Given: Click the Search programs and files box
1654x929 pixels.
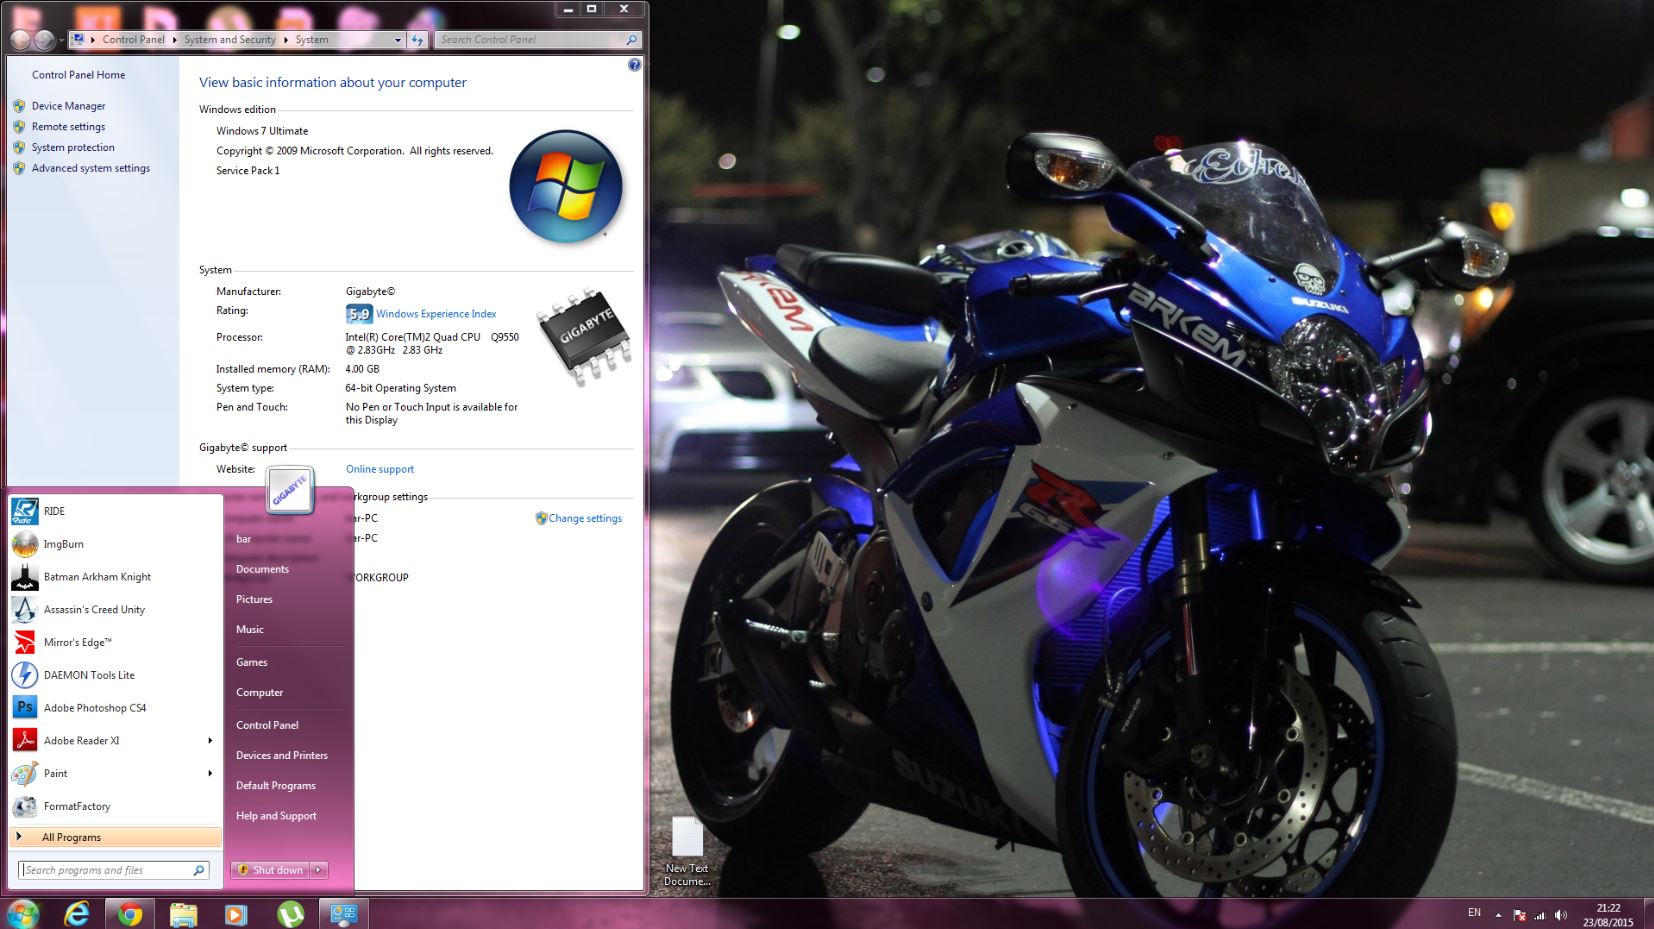Looking at the screenshot, I should [x=105, y=870].
